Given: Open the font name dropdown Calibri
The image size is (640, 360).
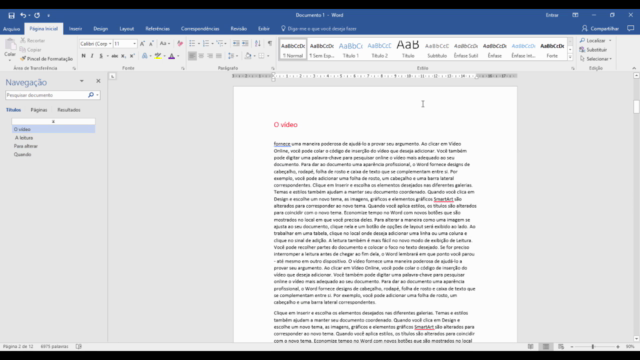Looking at the screenshot, I should pos(110,44).
